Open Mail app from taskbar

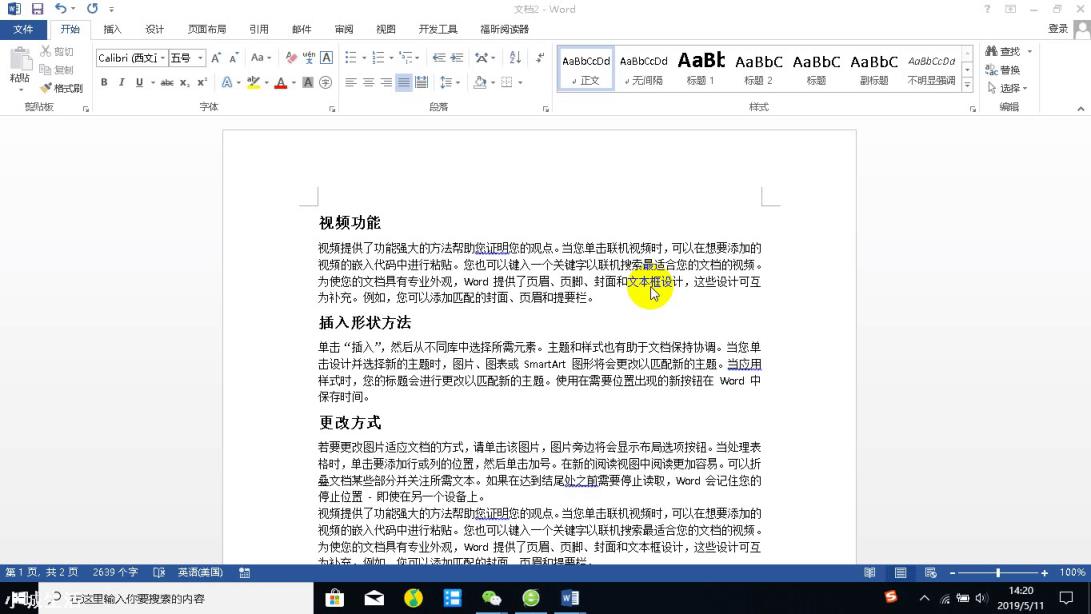pos(374,598)
